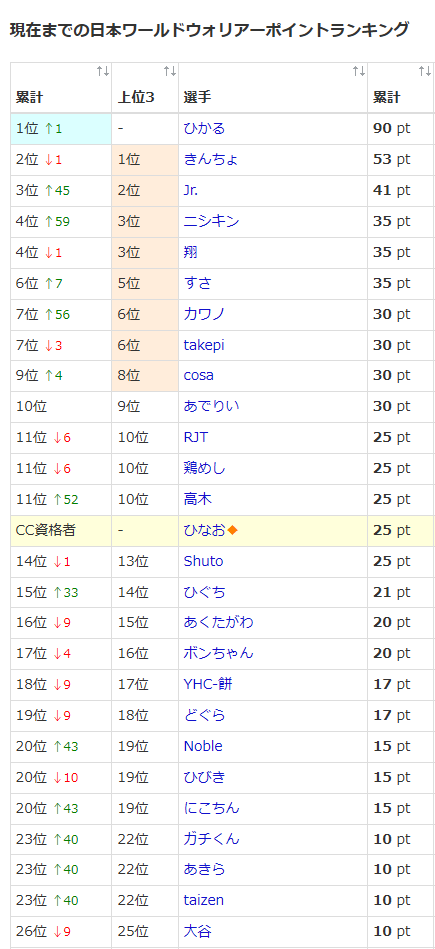Open player Noble link
This screenshot has height=949, width=435.
pos(203,746)
